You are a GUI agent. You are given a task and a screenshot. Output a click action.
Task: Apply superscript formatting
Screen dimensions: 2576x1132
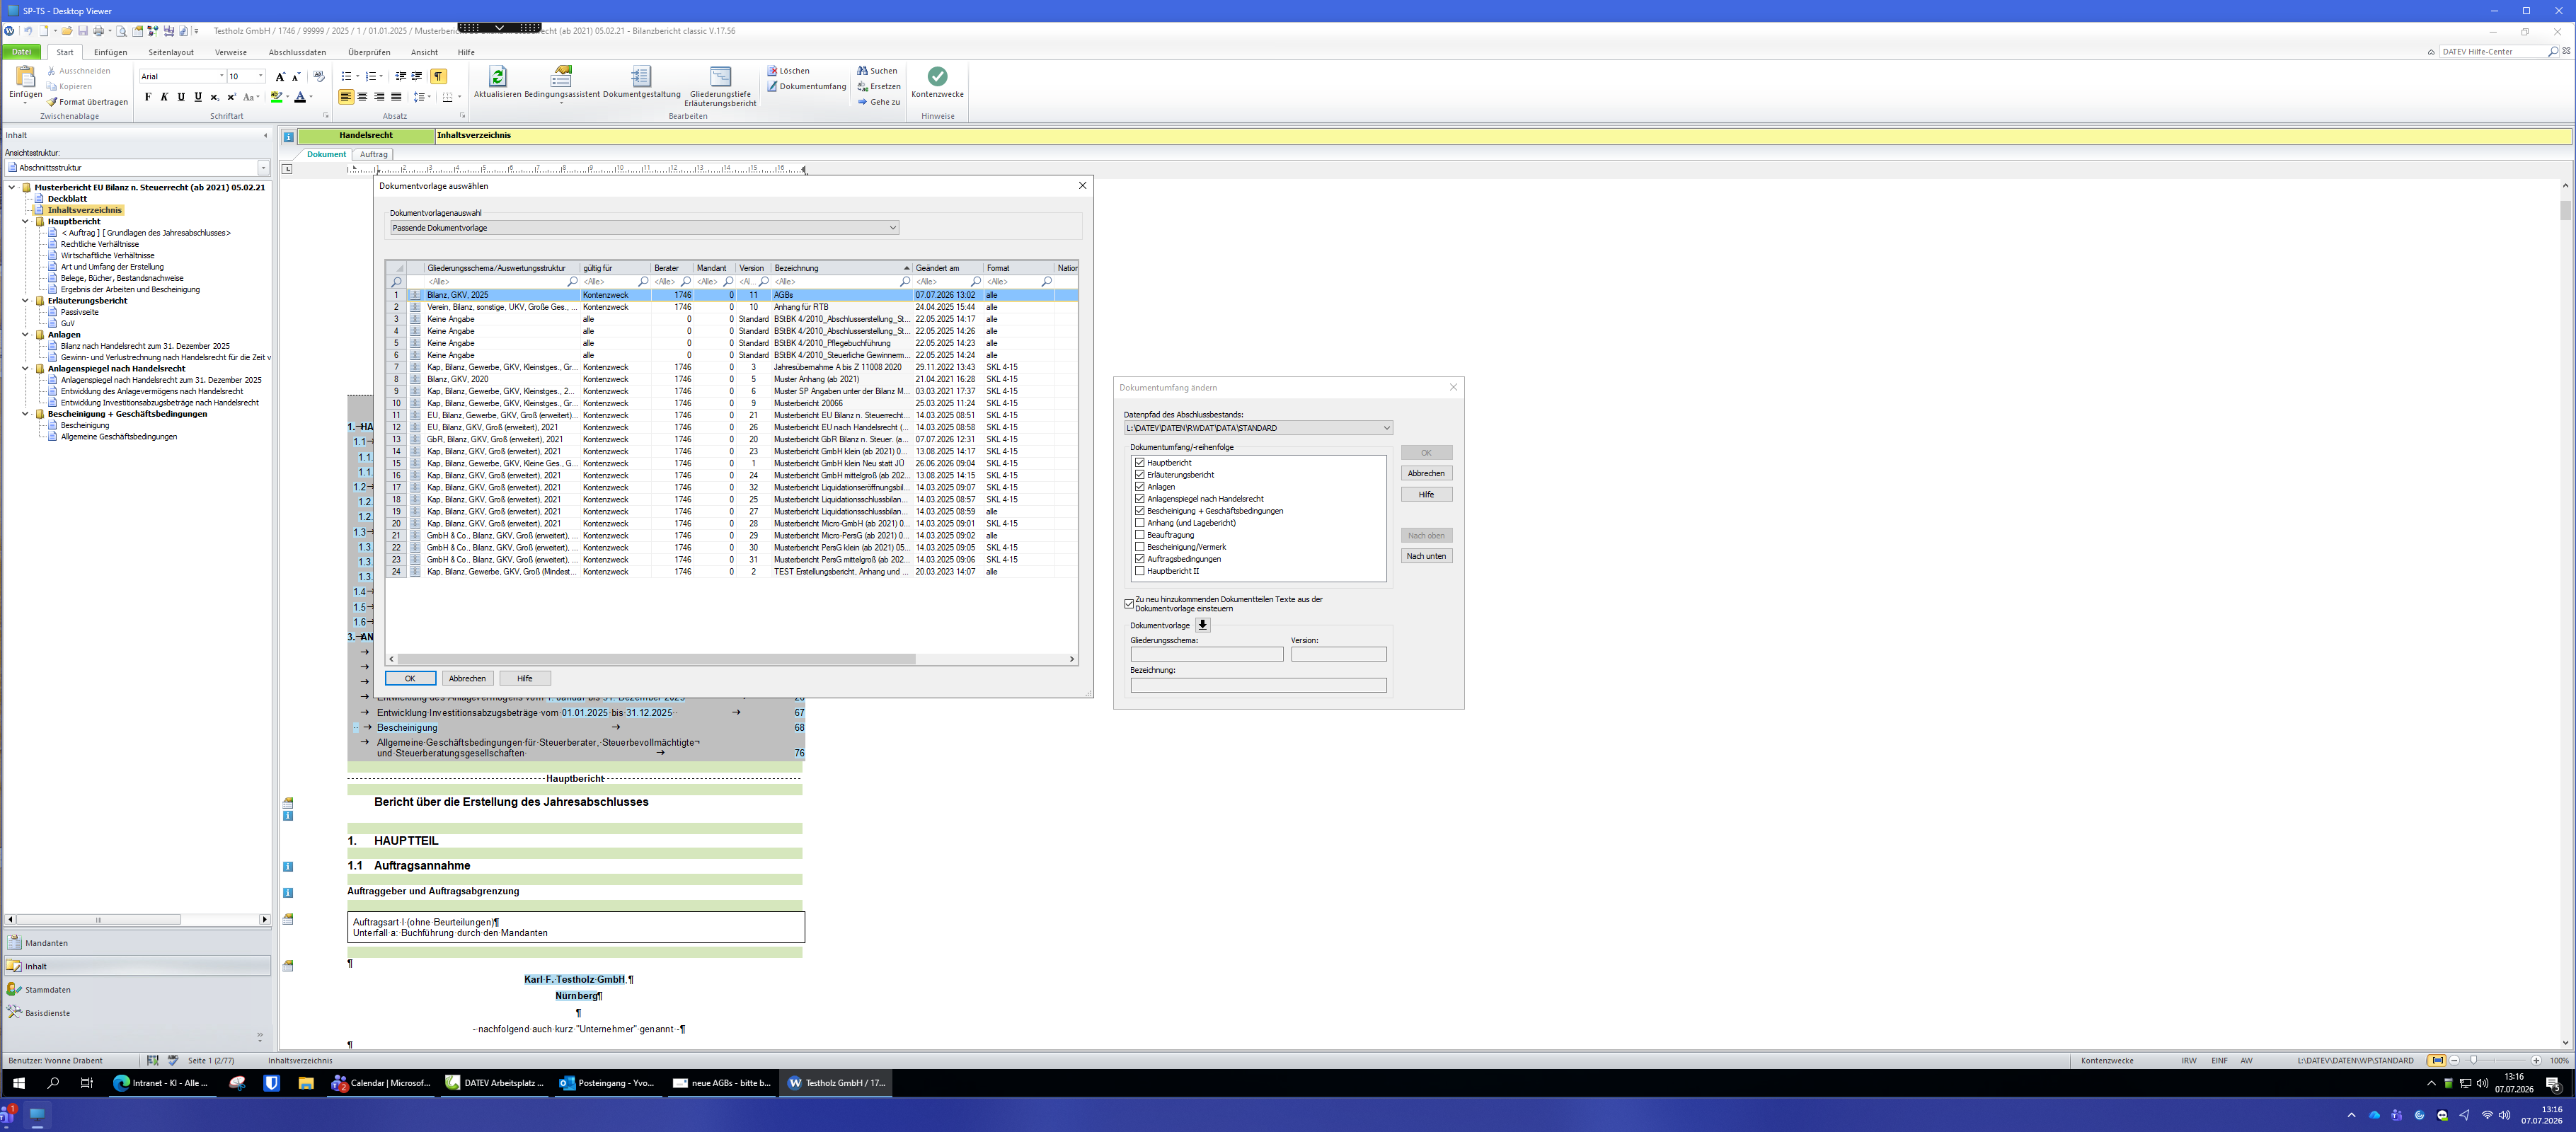[x=231, y=97]
